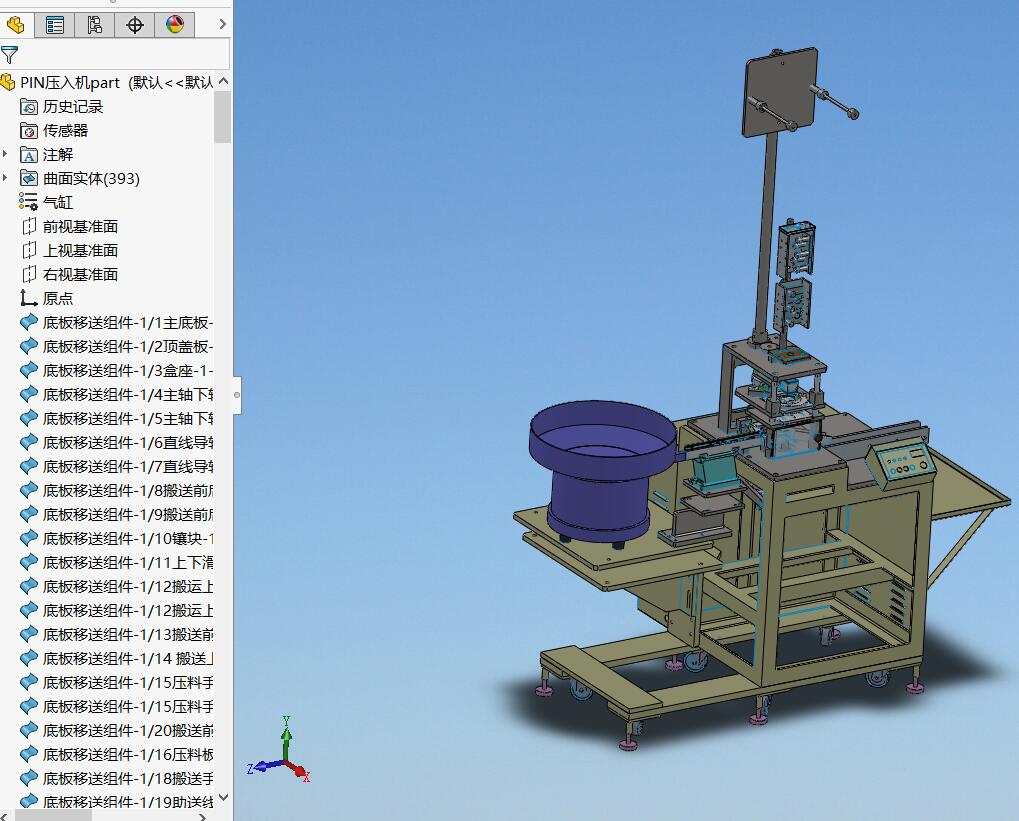Click the feature tree filter funnel icon
Viewport: 1019px width, 821px height.
pos(10,55)
